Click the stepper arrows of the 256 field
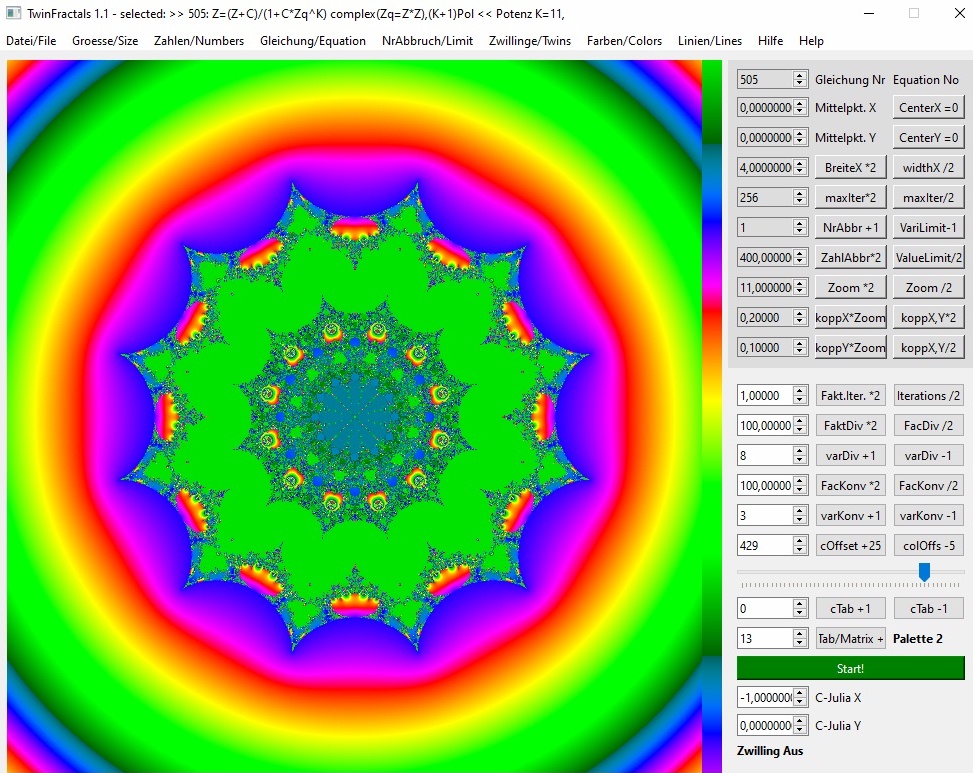The image size is (973, 773). (800, 197)
